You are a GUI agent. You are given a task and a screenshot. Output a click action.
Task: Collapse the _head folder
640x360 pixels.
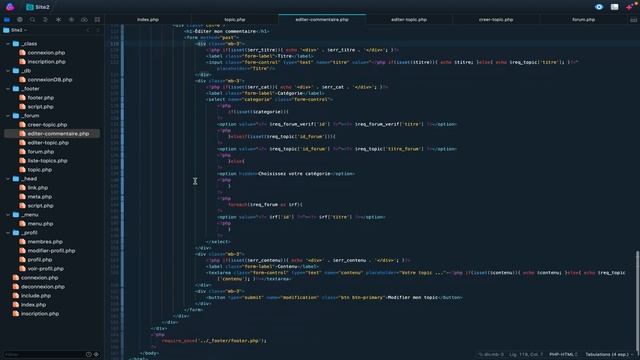[x=8, y=179]
